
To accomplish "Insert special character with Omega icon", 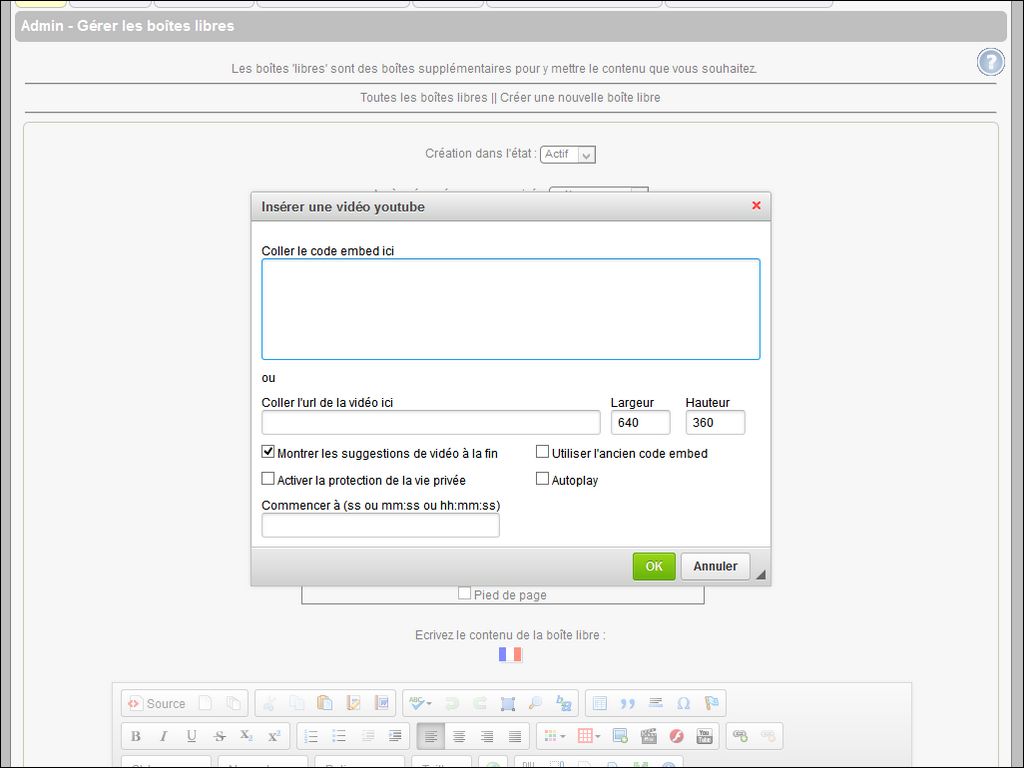I will click(x=684, y=703).
